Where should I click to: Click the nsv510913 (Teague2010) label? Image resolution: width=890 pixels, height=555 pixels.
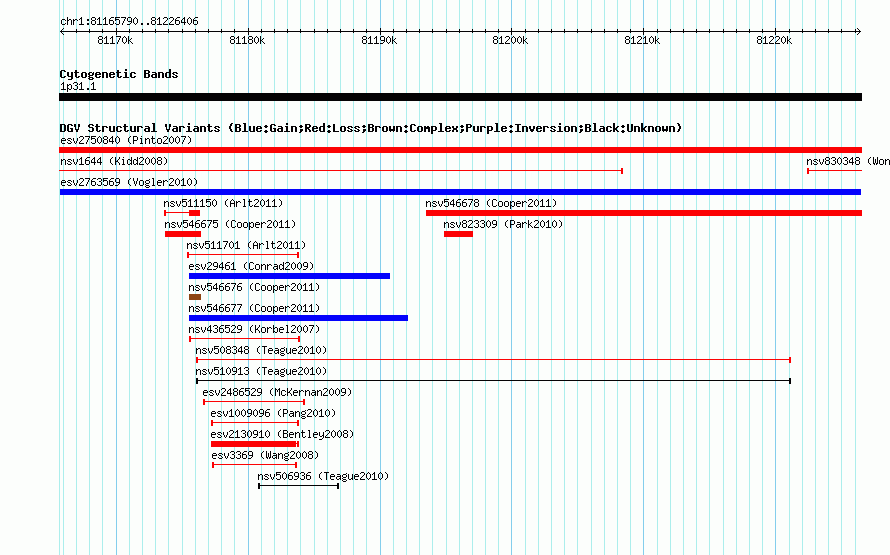261,371
